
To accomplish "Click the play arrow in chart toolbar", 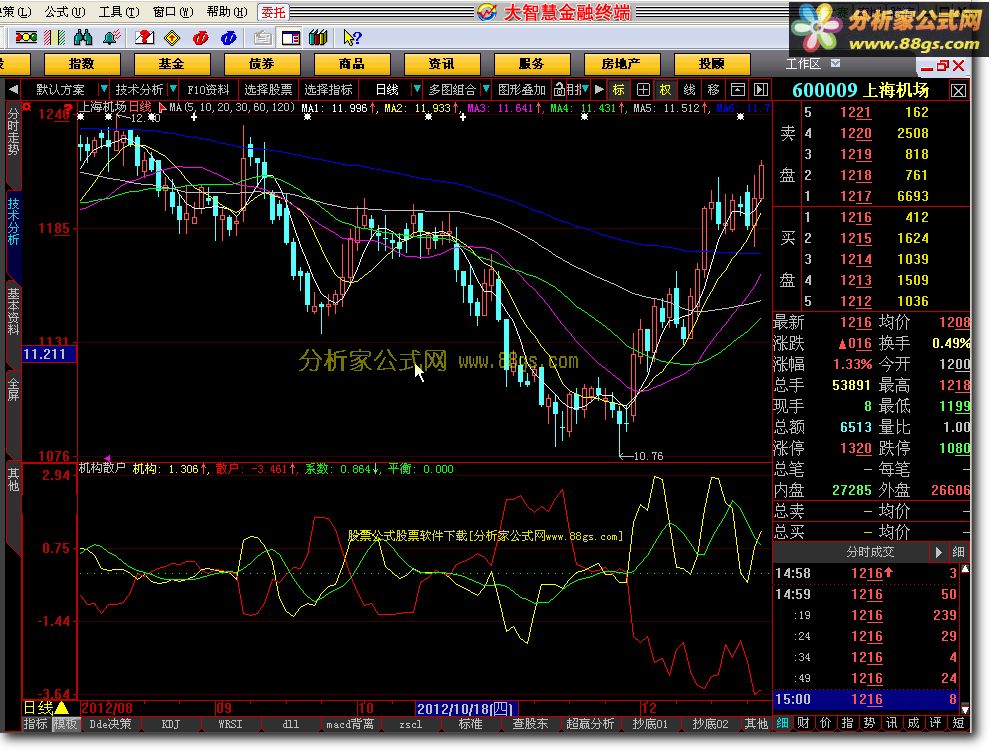I will pos(599,90).
